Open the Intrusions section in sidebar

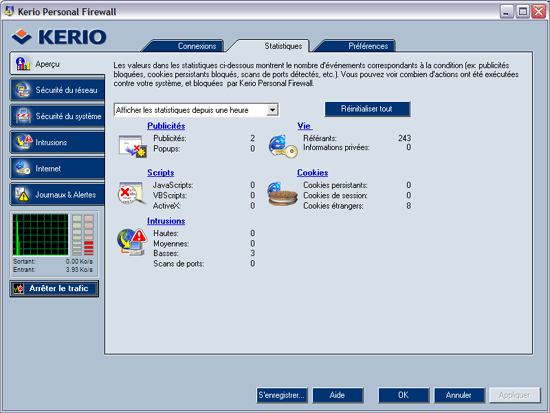click(x=57, y=142)
